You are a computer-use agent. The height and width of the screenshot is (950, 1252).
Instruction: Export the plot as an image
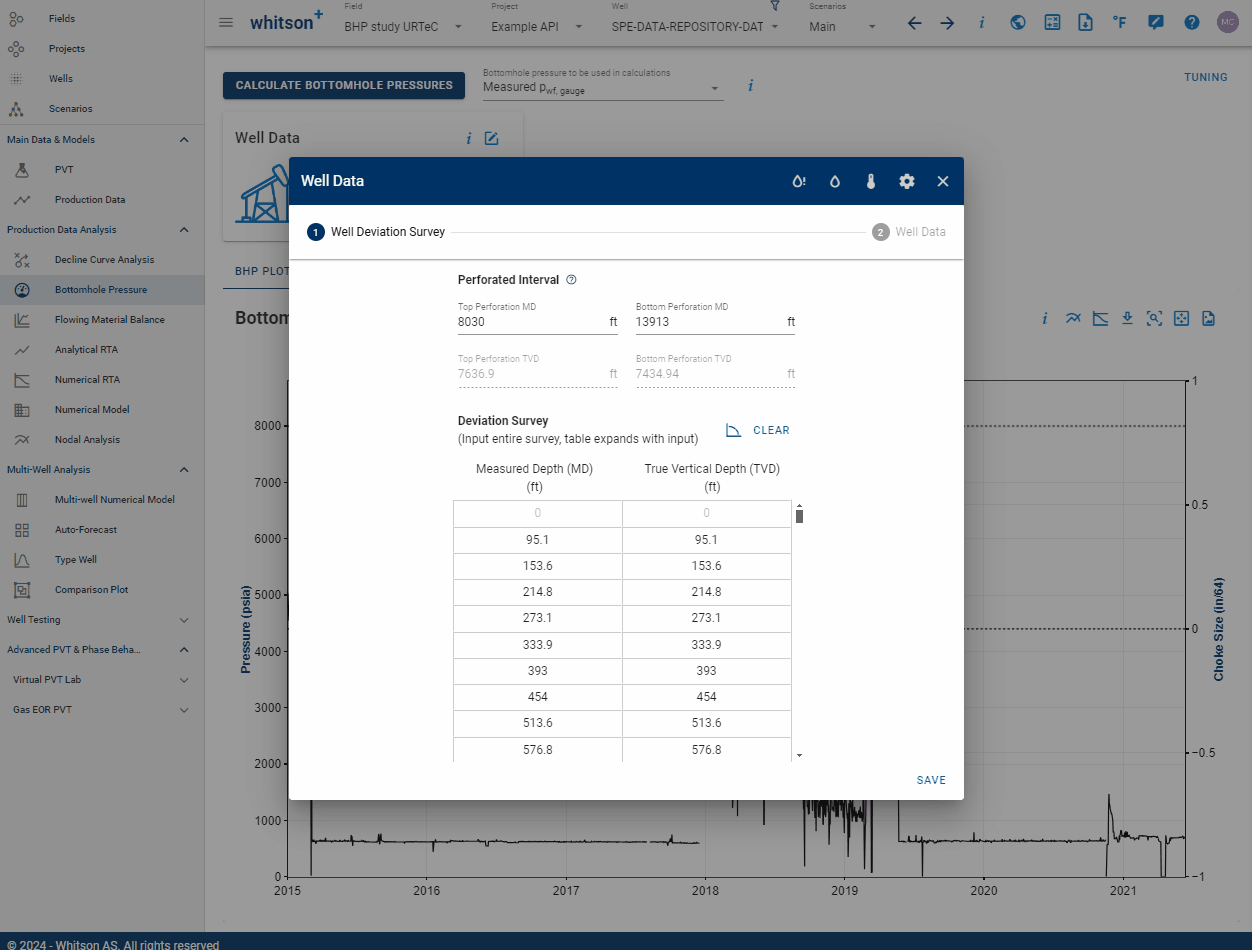[1208, 318]
